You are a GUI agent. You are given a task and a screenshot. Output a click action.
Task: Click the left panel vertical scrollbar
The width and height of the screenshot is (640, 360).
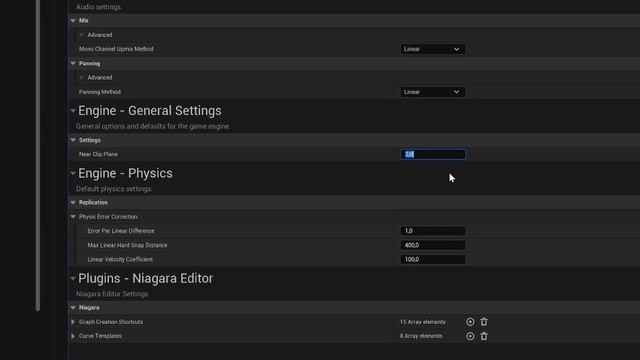pyautogui.click(x=38, y=155)
